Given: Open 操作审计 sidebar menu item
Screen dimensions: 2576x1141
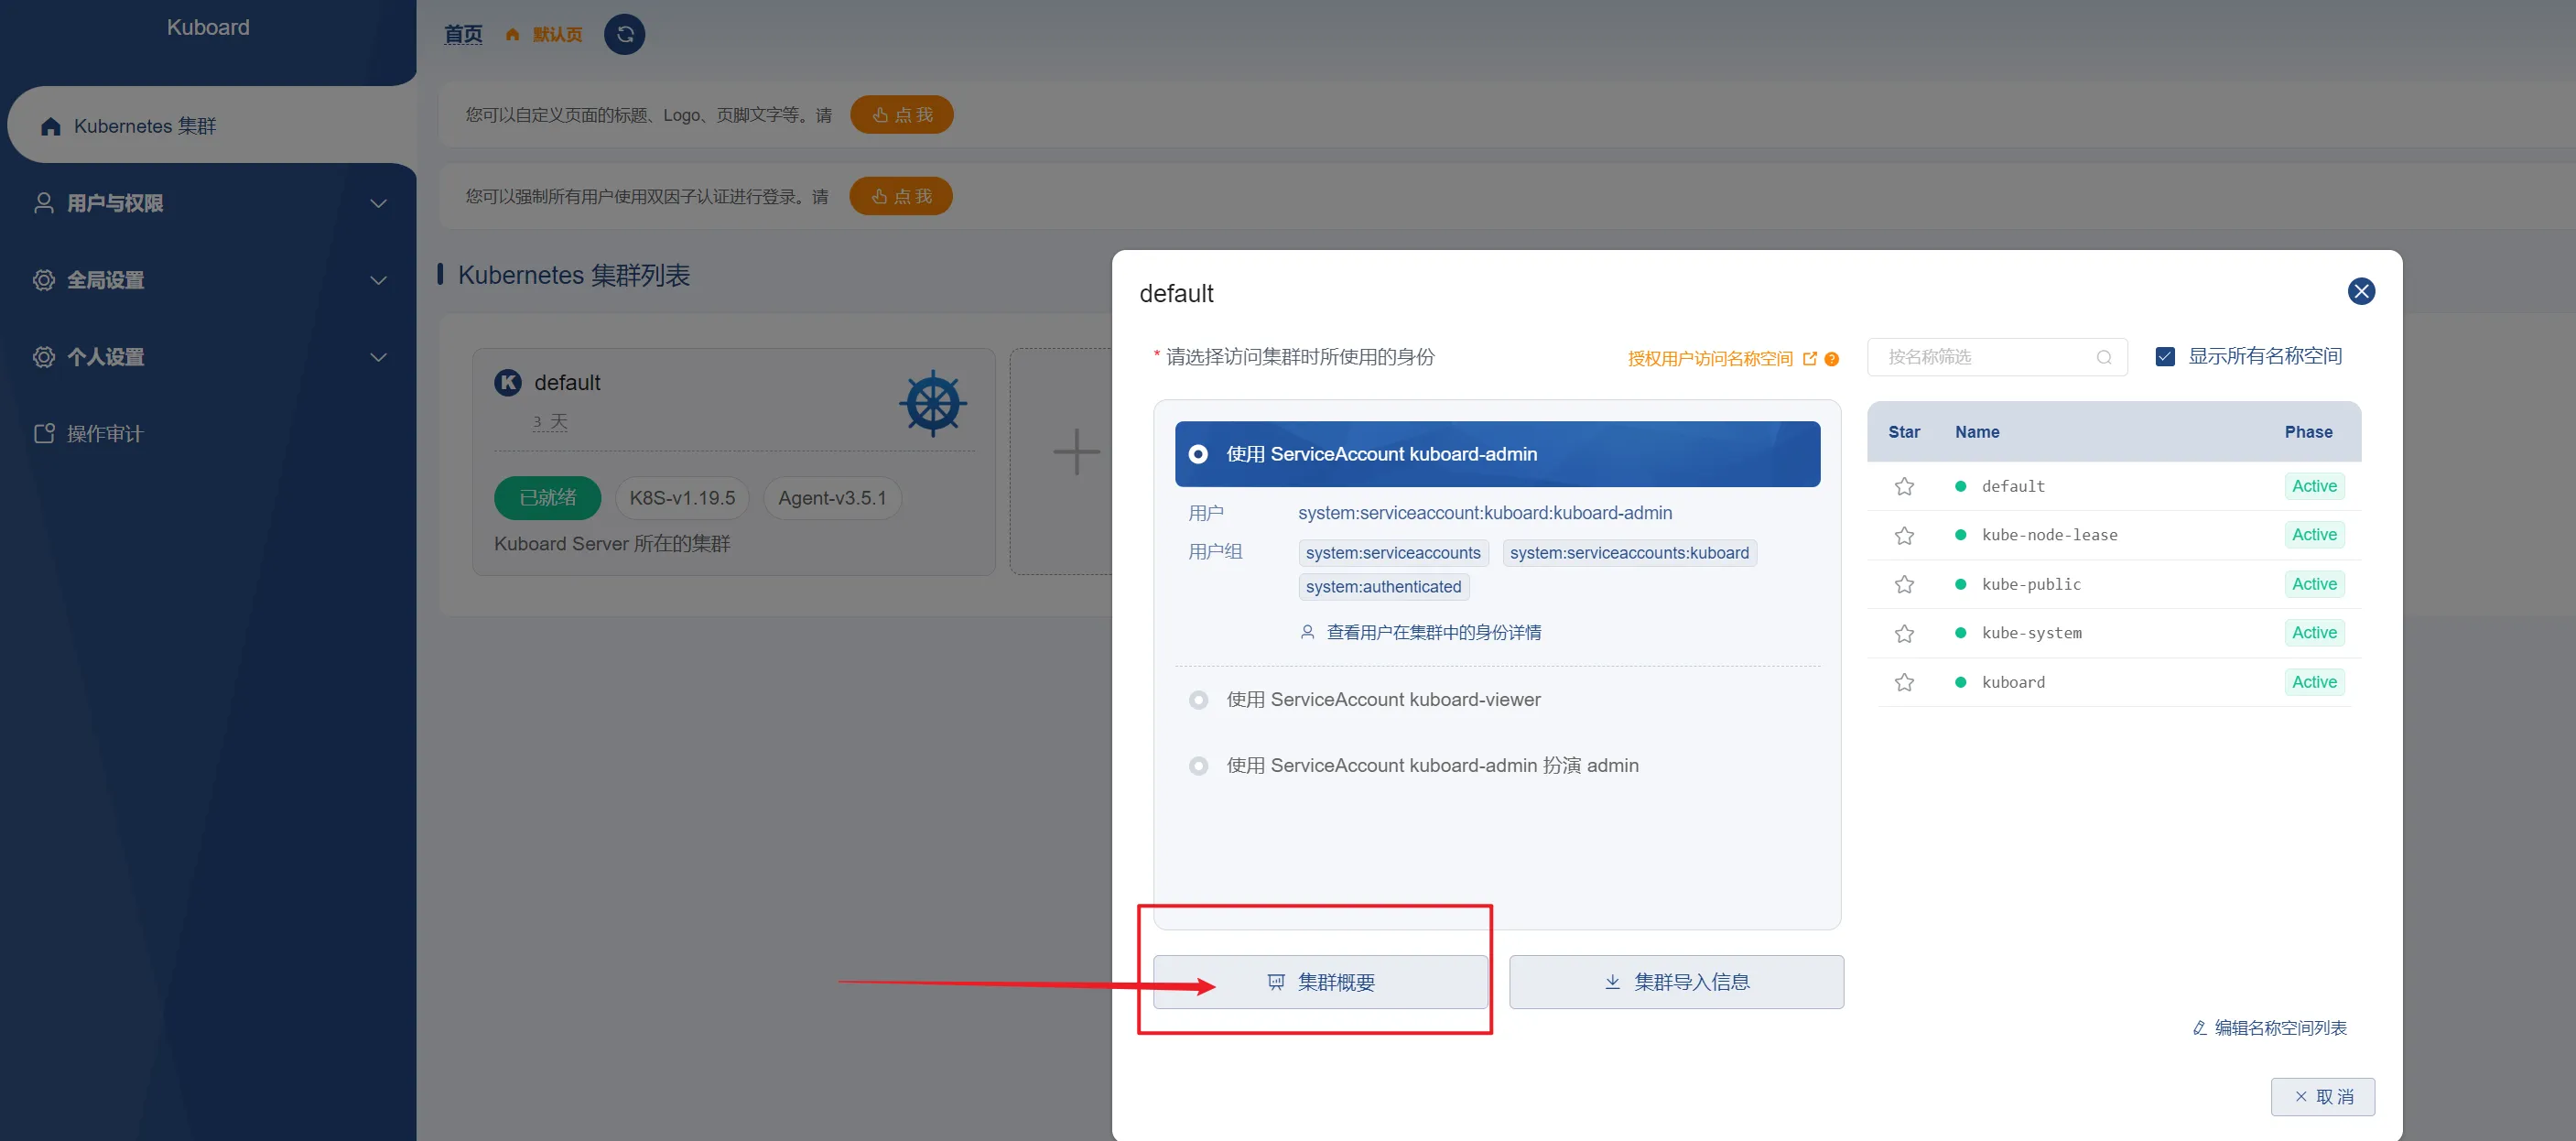Looking at the screenshot, I should 208,433.
